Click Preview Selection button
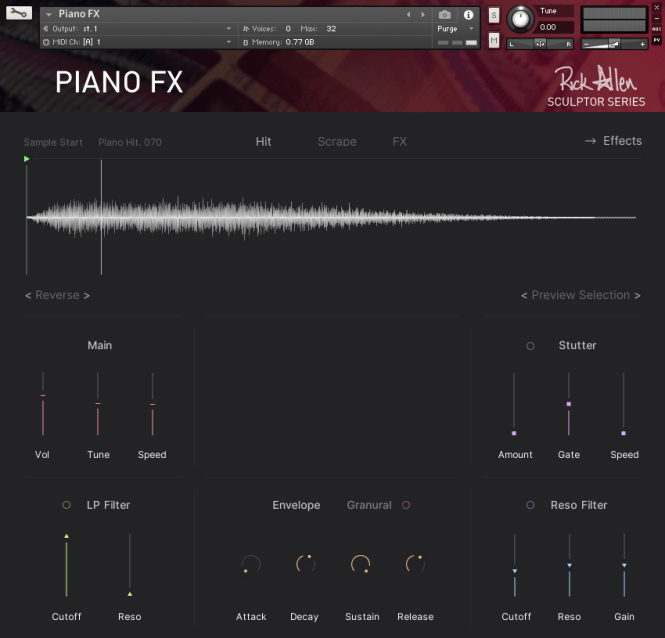The width and height of the screenshot is (665, 638). pyautogui.click(x=580, y=295)
